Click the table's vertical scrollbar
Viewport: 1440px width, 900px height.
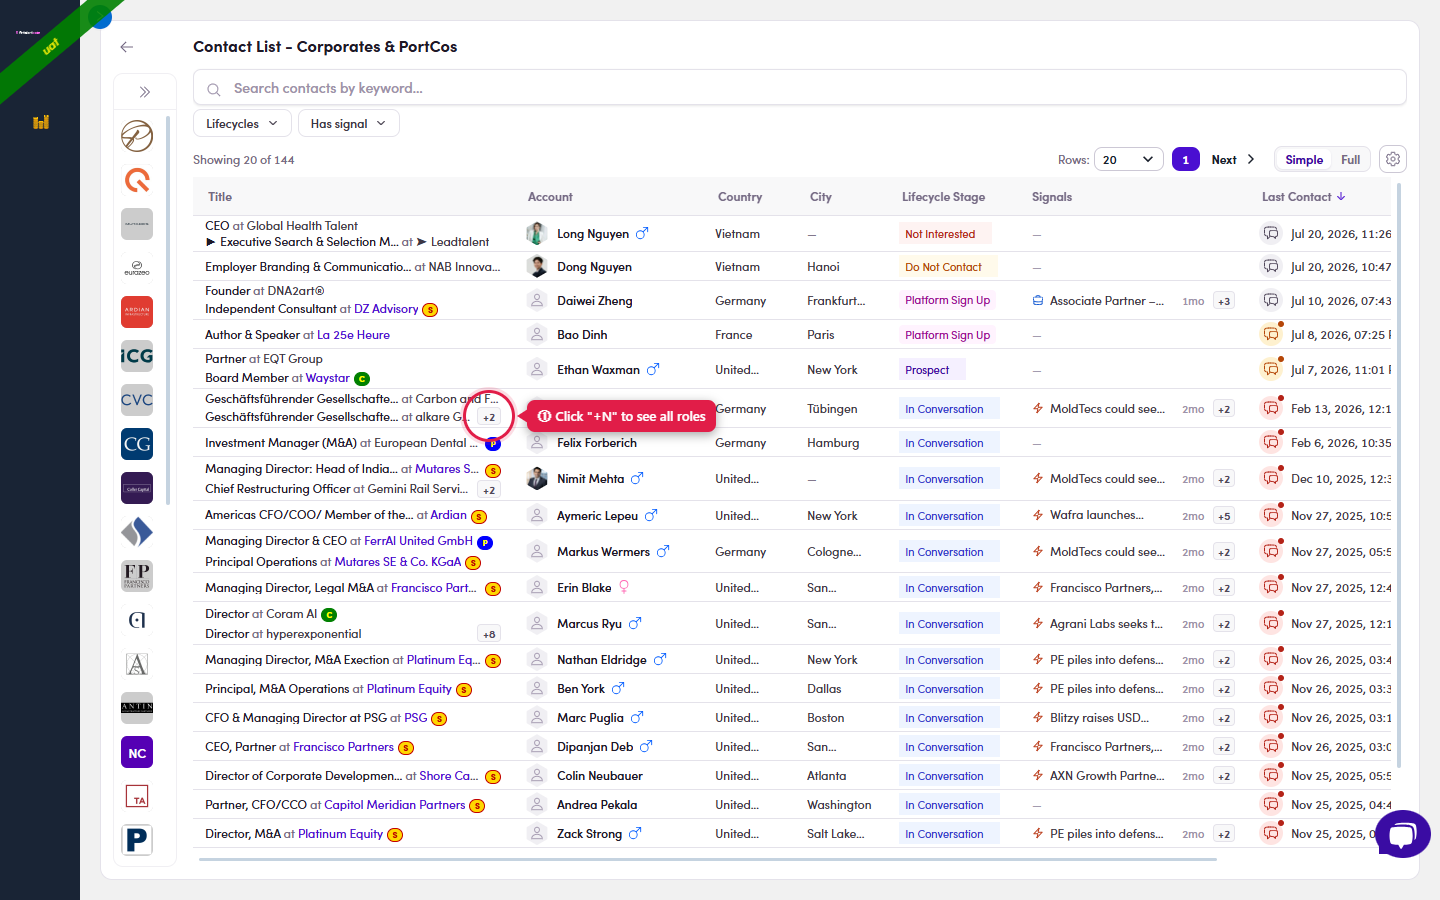pos(1398,475)
